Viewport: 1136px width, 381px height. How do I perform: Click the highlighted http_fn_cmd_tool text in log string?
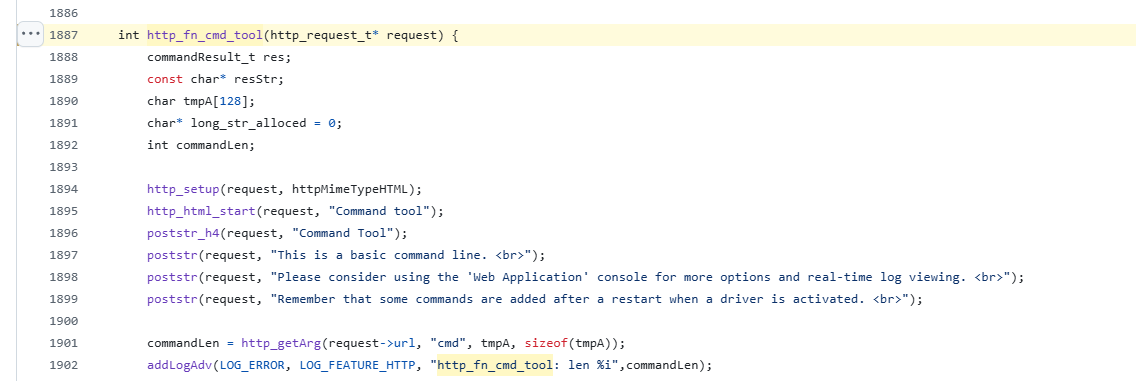pos(496,366)
